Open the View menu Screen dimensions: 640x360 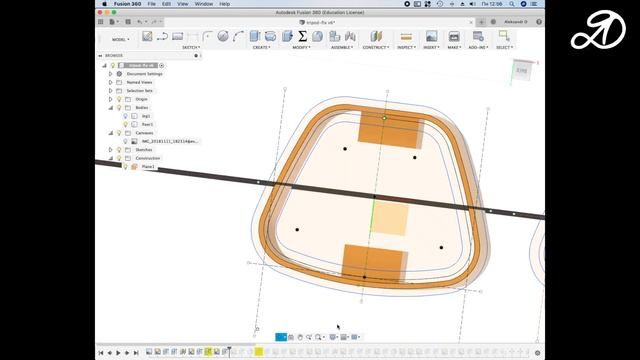(x=182, y=4)
